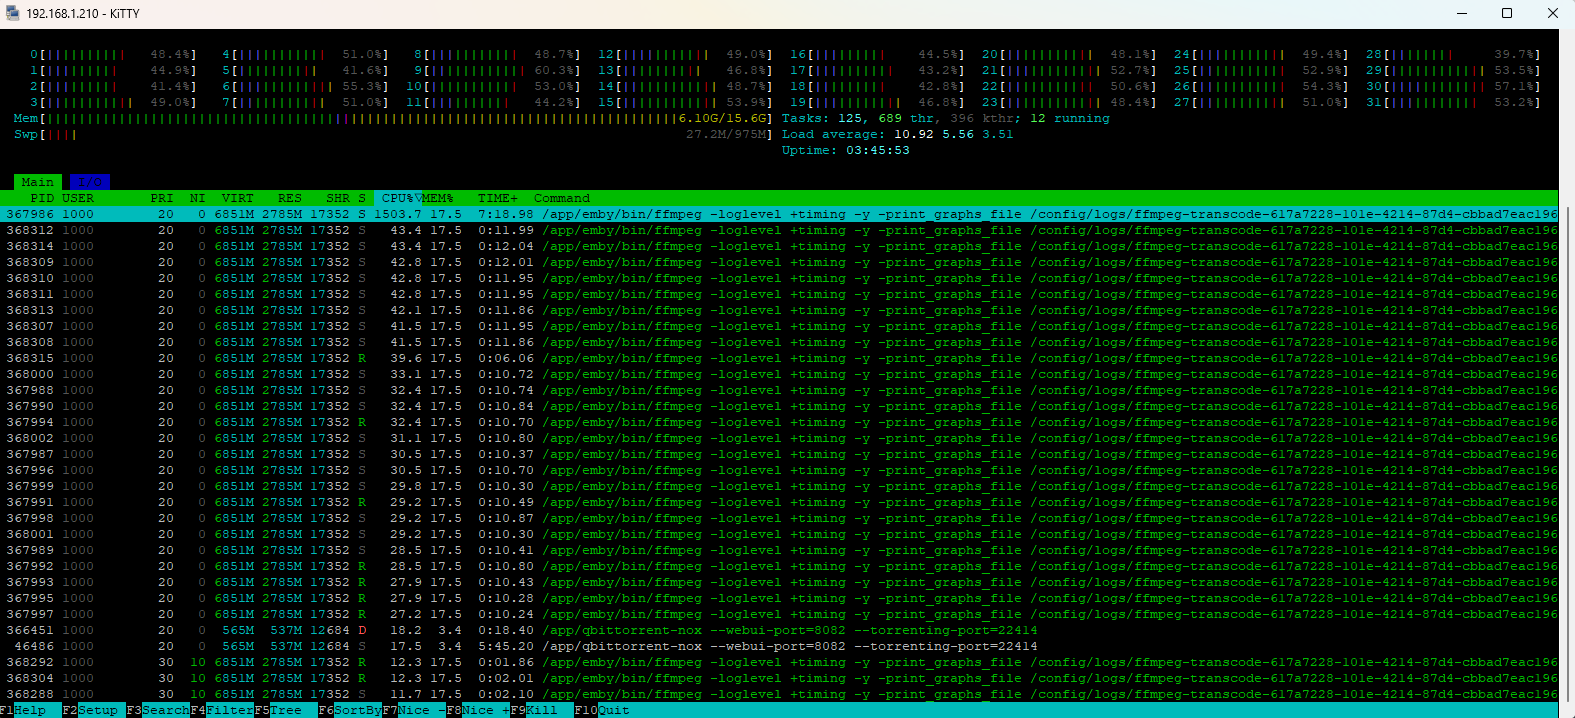Click the PID column header
Image resolution: width=1575 pixels, height=718 pixels.
[x=42, y=198]
